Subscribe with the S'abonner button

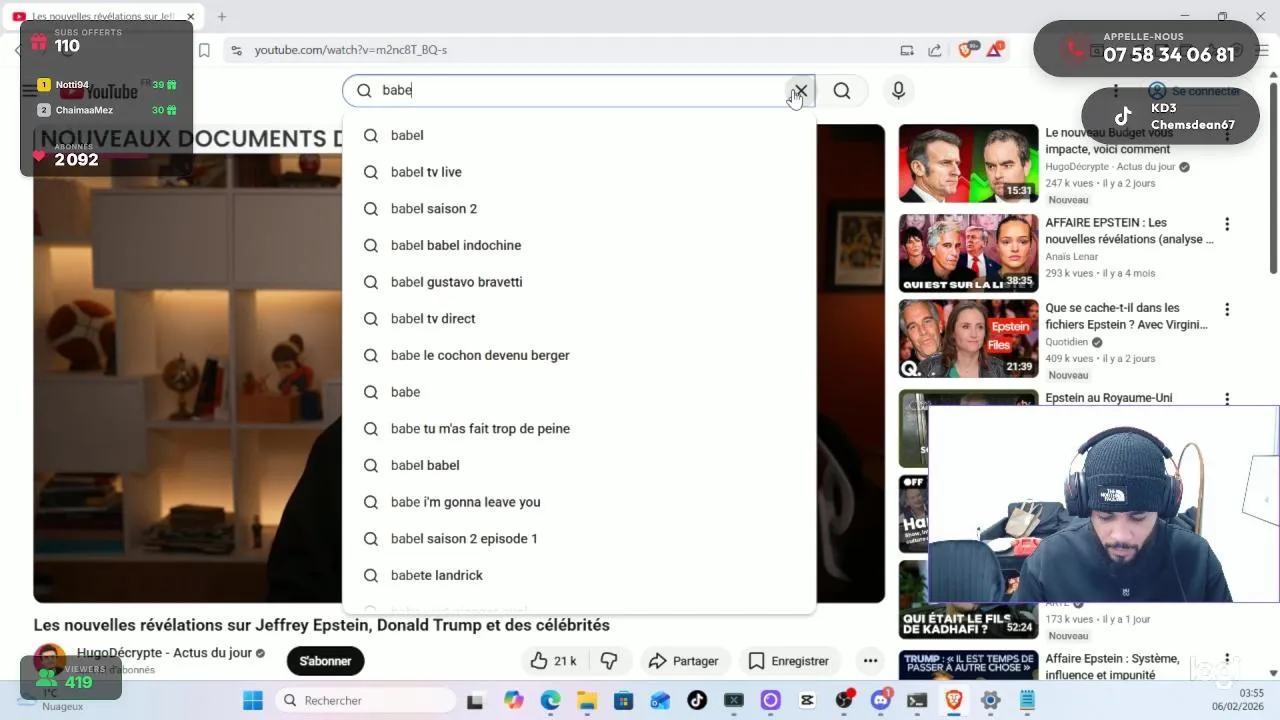pos(325,661)
